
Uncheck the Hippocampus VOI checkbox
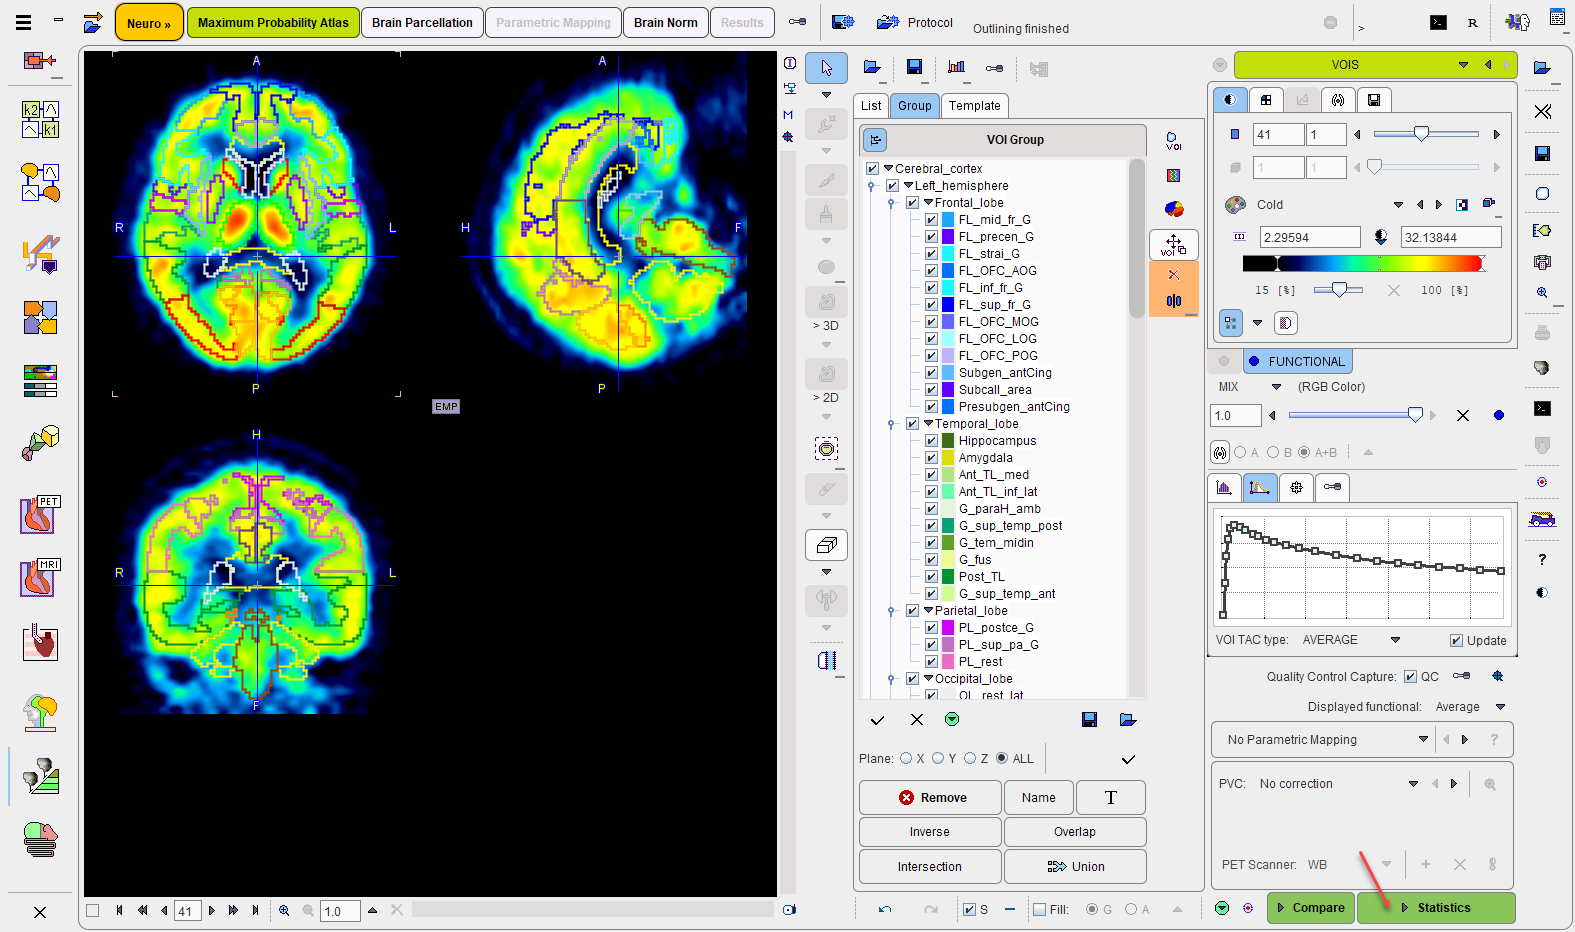coord(931,441)
